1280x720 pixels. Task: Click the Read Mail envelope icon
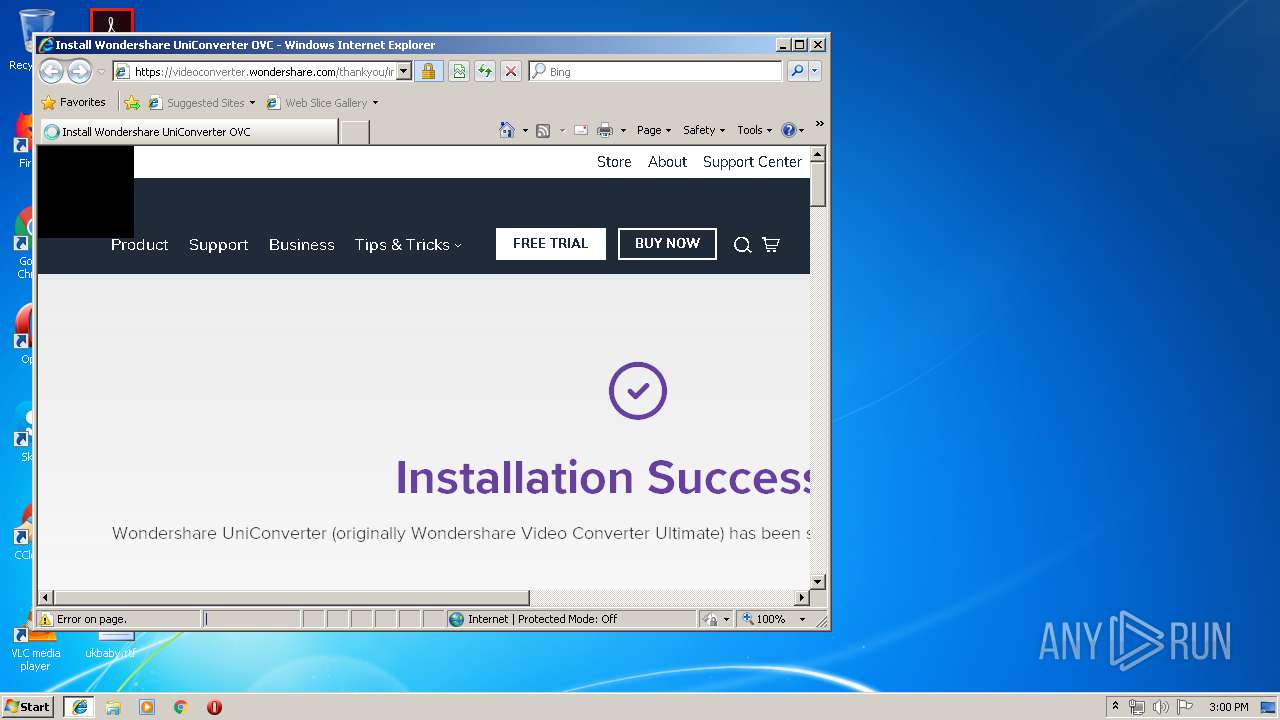tap(580, 130)
